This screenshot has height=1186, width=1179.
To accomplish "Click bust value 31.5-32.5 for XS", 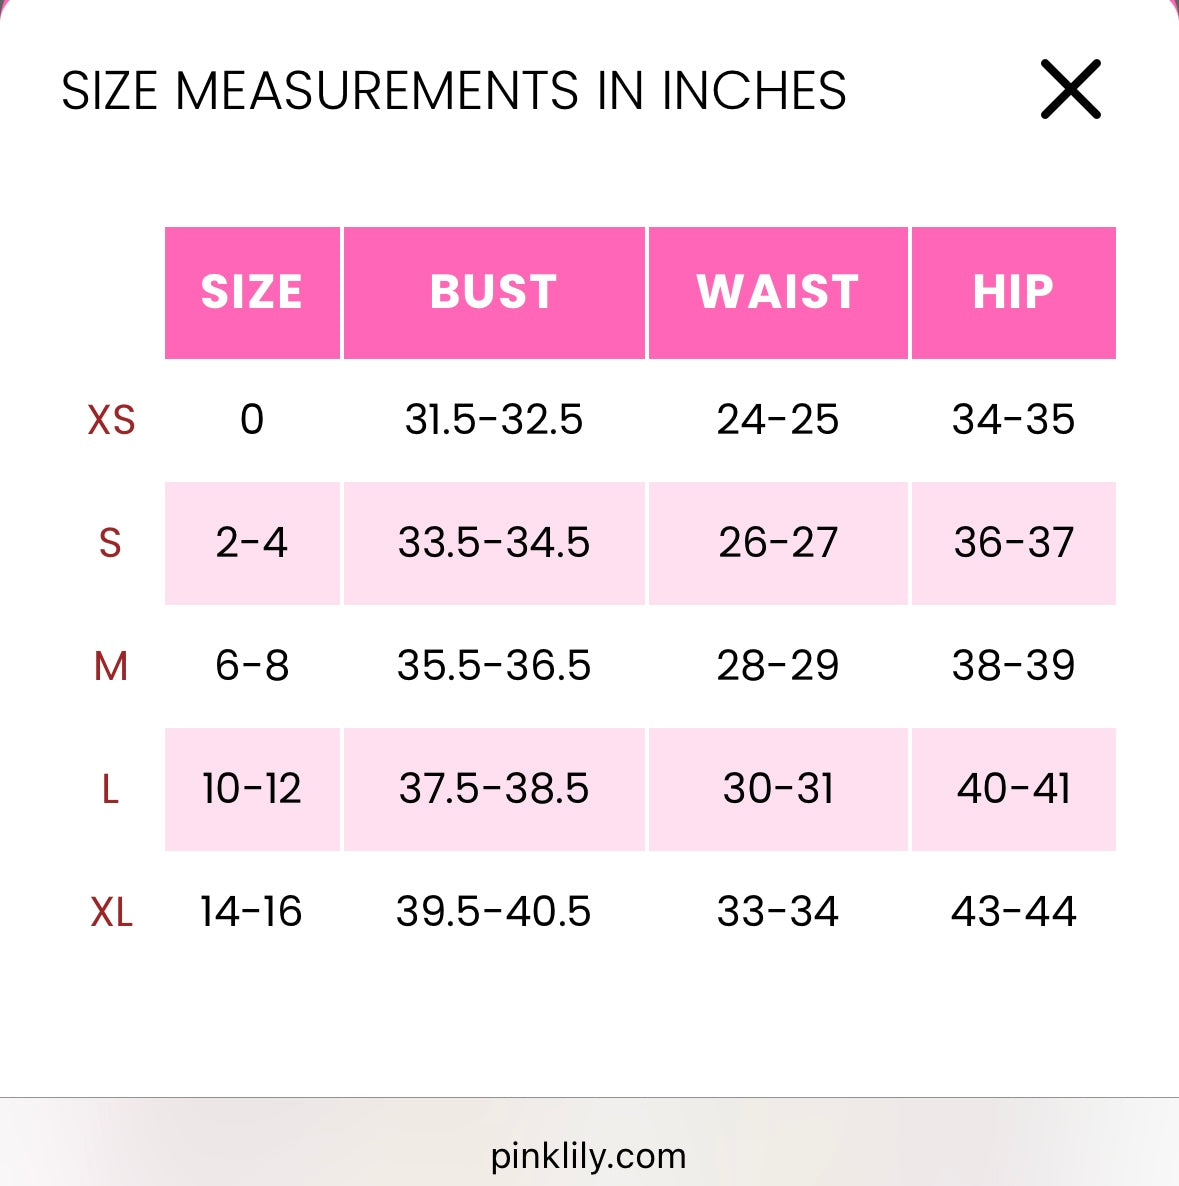I will (x=494, y=420).
